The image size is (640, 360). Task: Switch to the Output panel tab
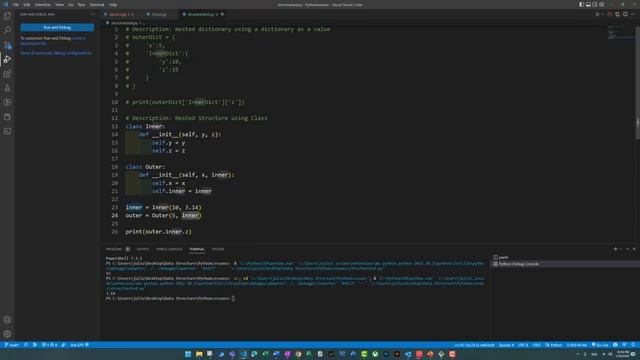[x=143, y=249]
